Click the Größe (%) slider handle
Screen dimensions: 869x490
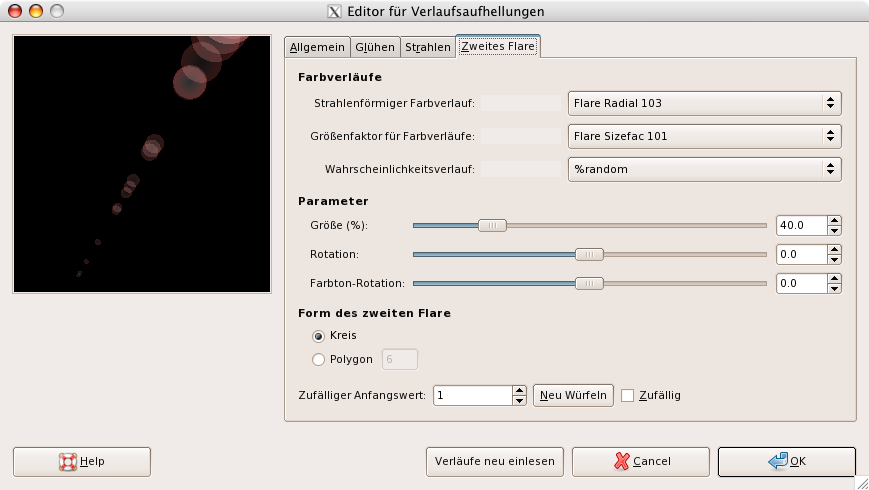pos(492,225)
